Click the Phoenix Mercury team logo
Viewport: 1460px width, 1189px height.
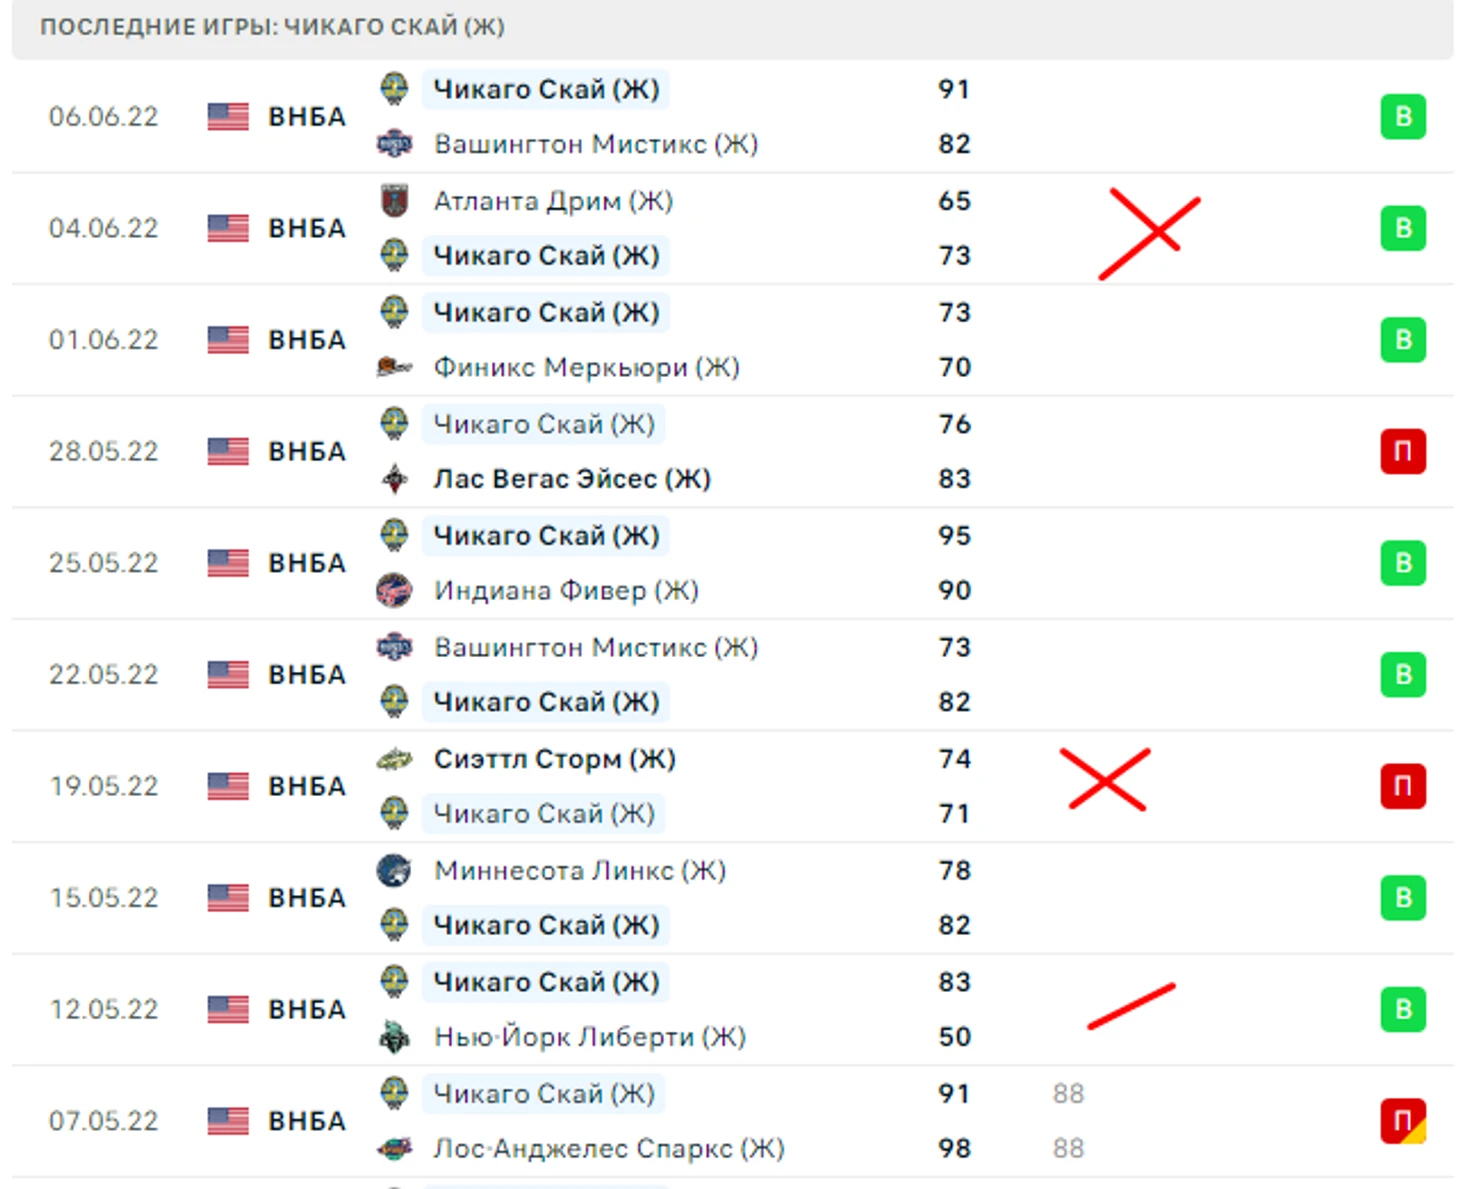[394, 367]
